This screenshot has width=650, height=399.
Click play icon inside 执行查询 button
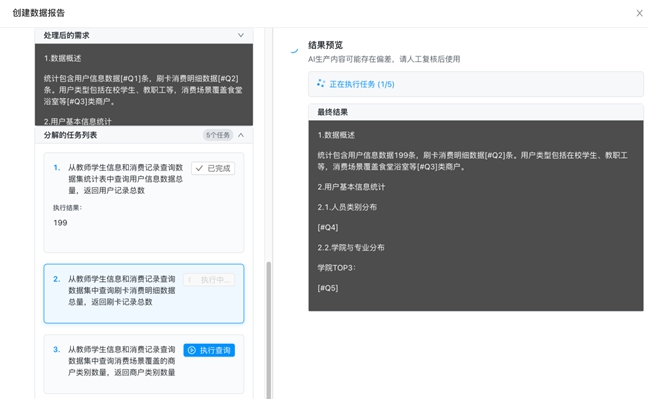pos(192,350)
